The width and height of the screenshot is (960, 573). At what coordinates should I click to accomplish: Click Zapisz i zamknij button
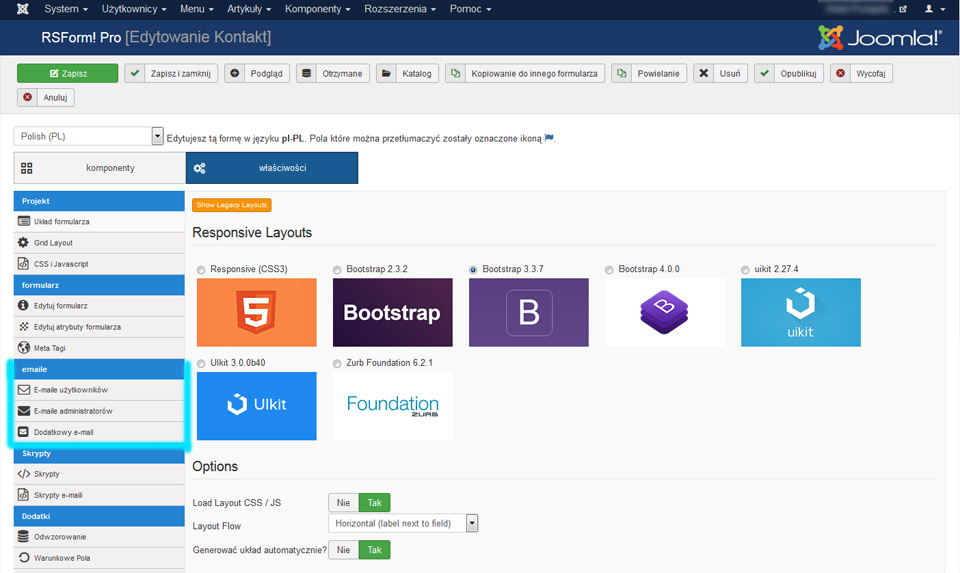pyautogui.click(x=171, y=73)
